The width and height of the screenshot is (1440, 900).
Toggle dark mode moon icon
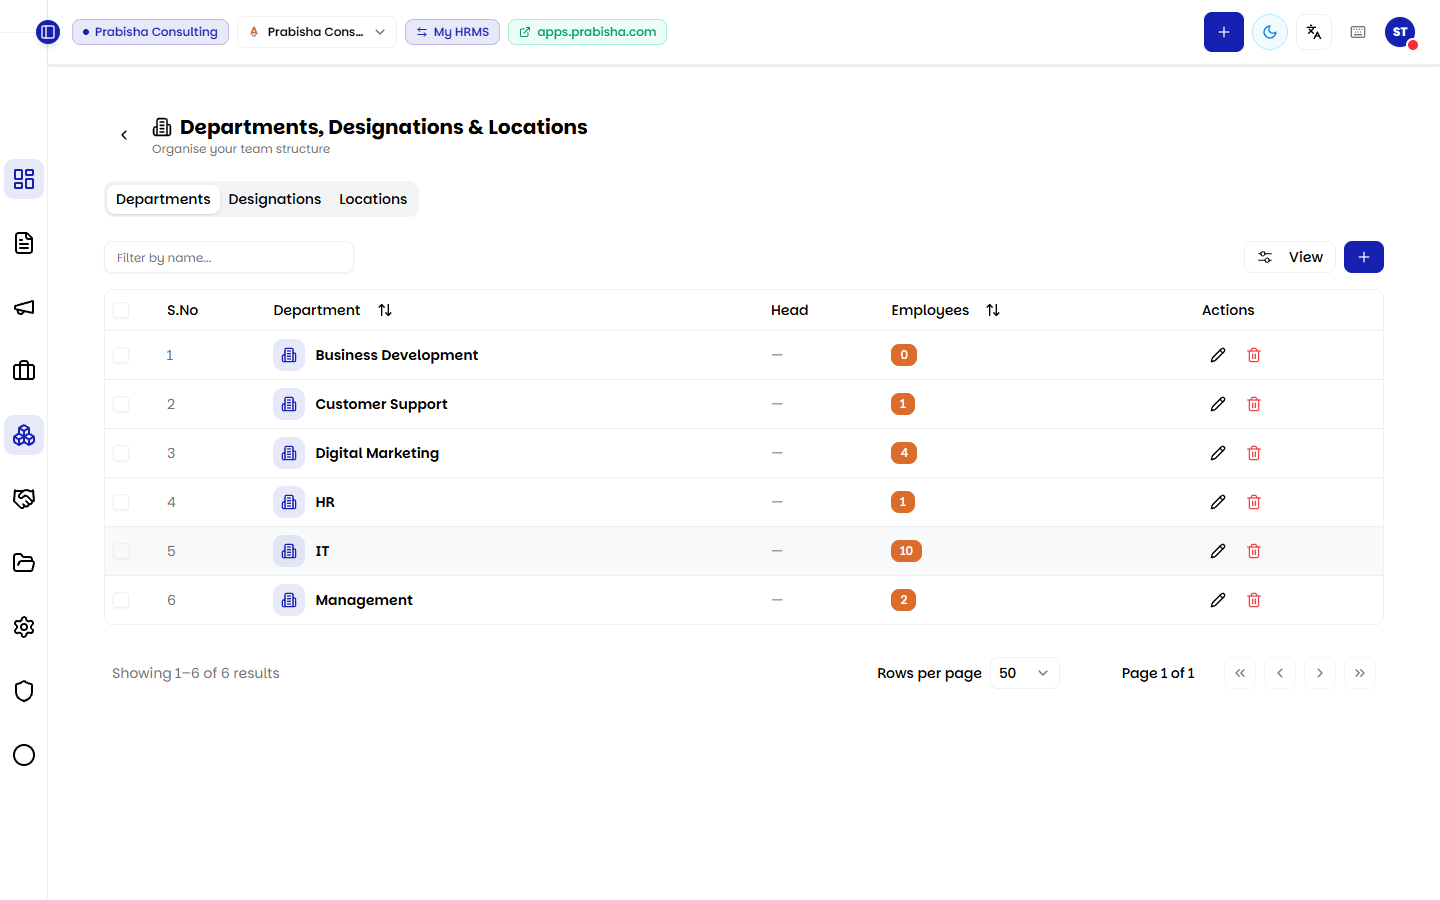click(x=1270, y=32)
